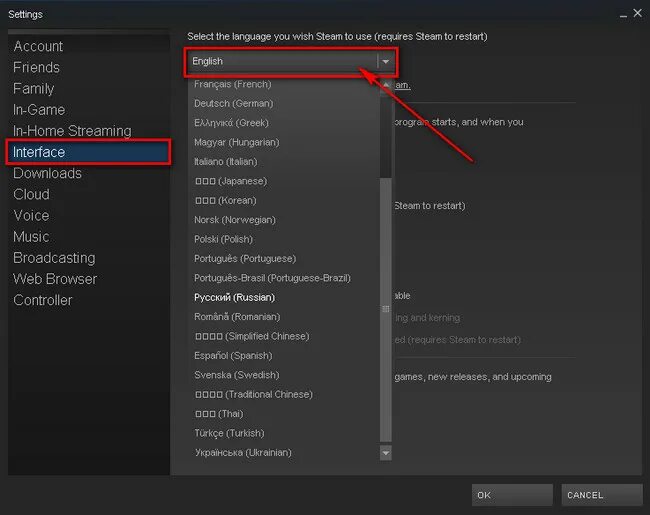Choose Deutsch (German) from the list
Image resolution: width=650 pixels, height=515 pixels.
pos(284,103)
